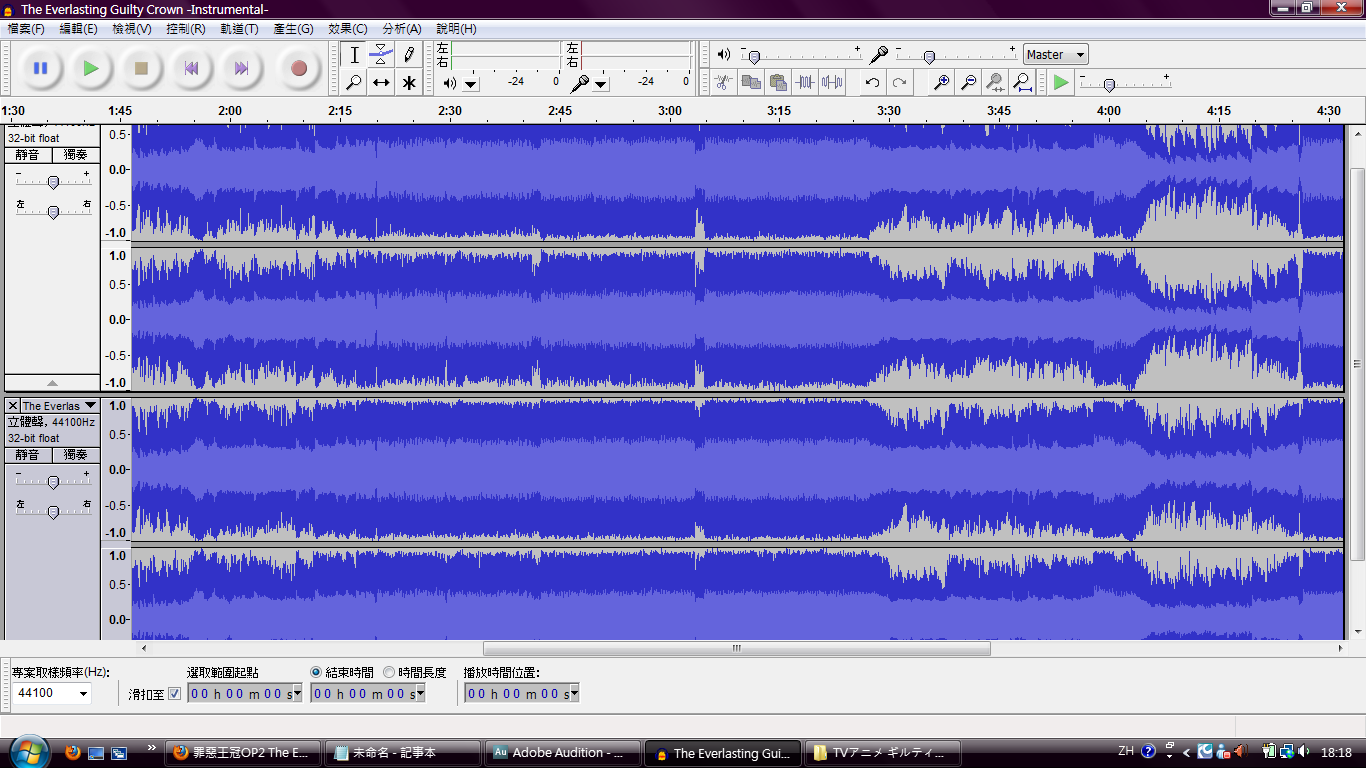Mute the second 'The Everlas' track
Viewport: 1366px width, 768px height.
click(x=28, y=455)
